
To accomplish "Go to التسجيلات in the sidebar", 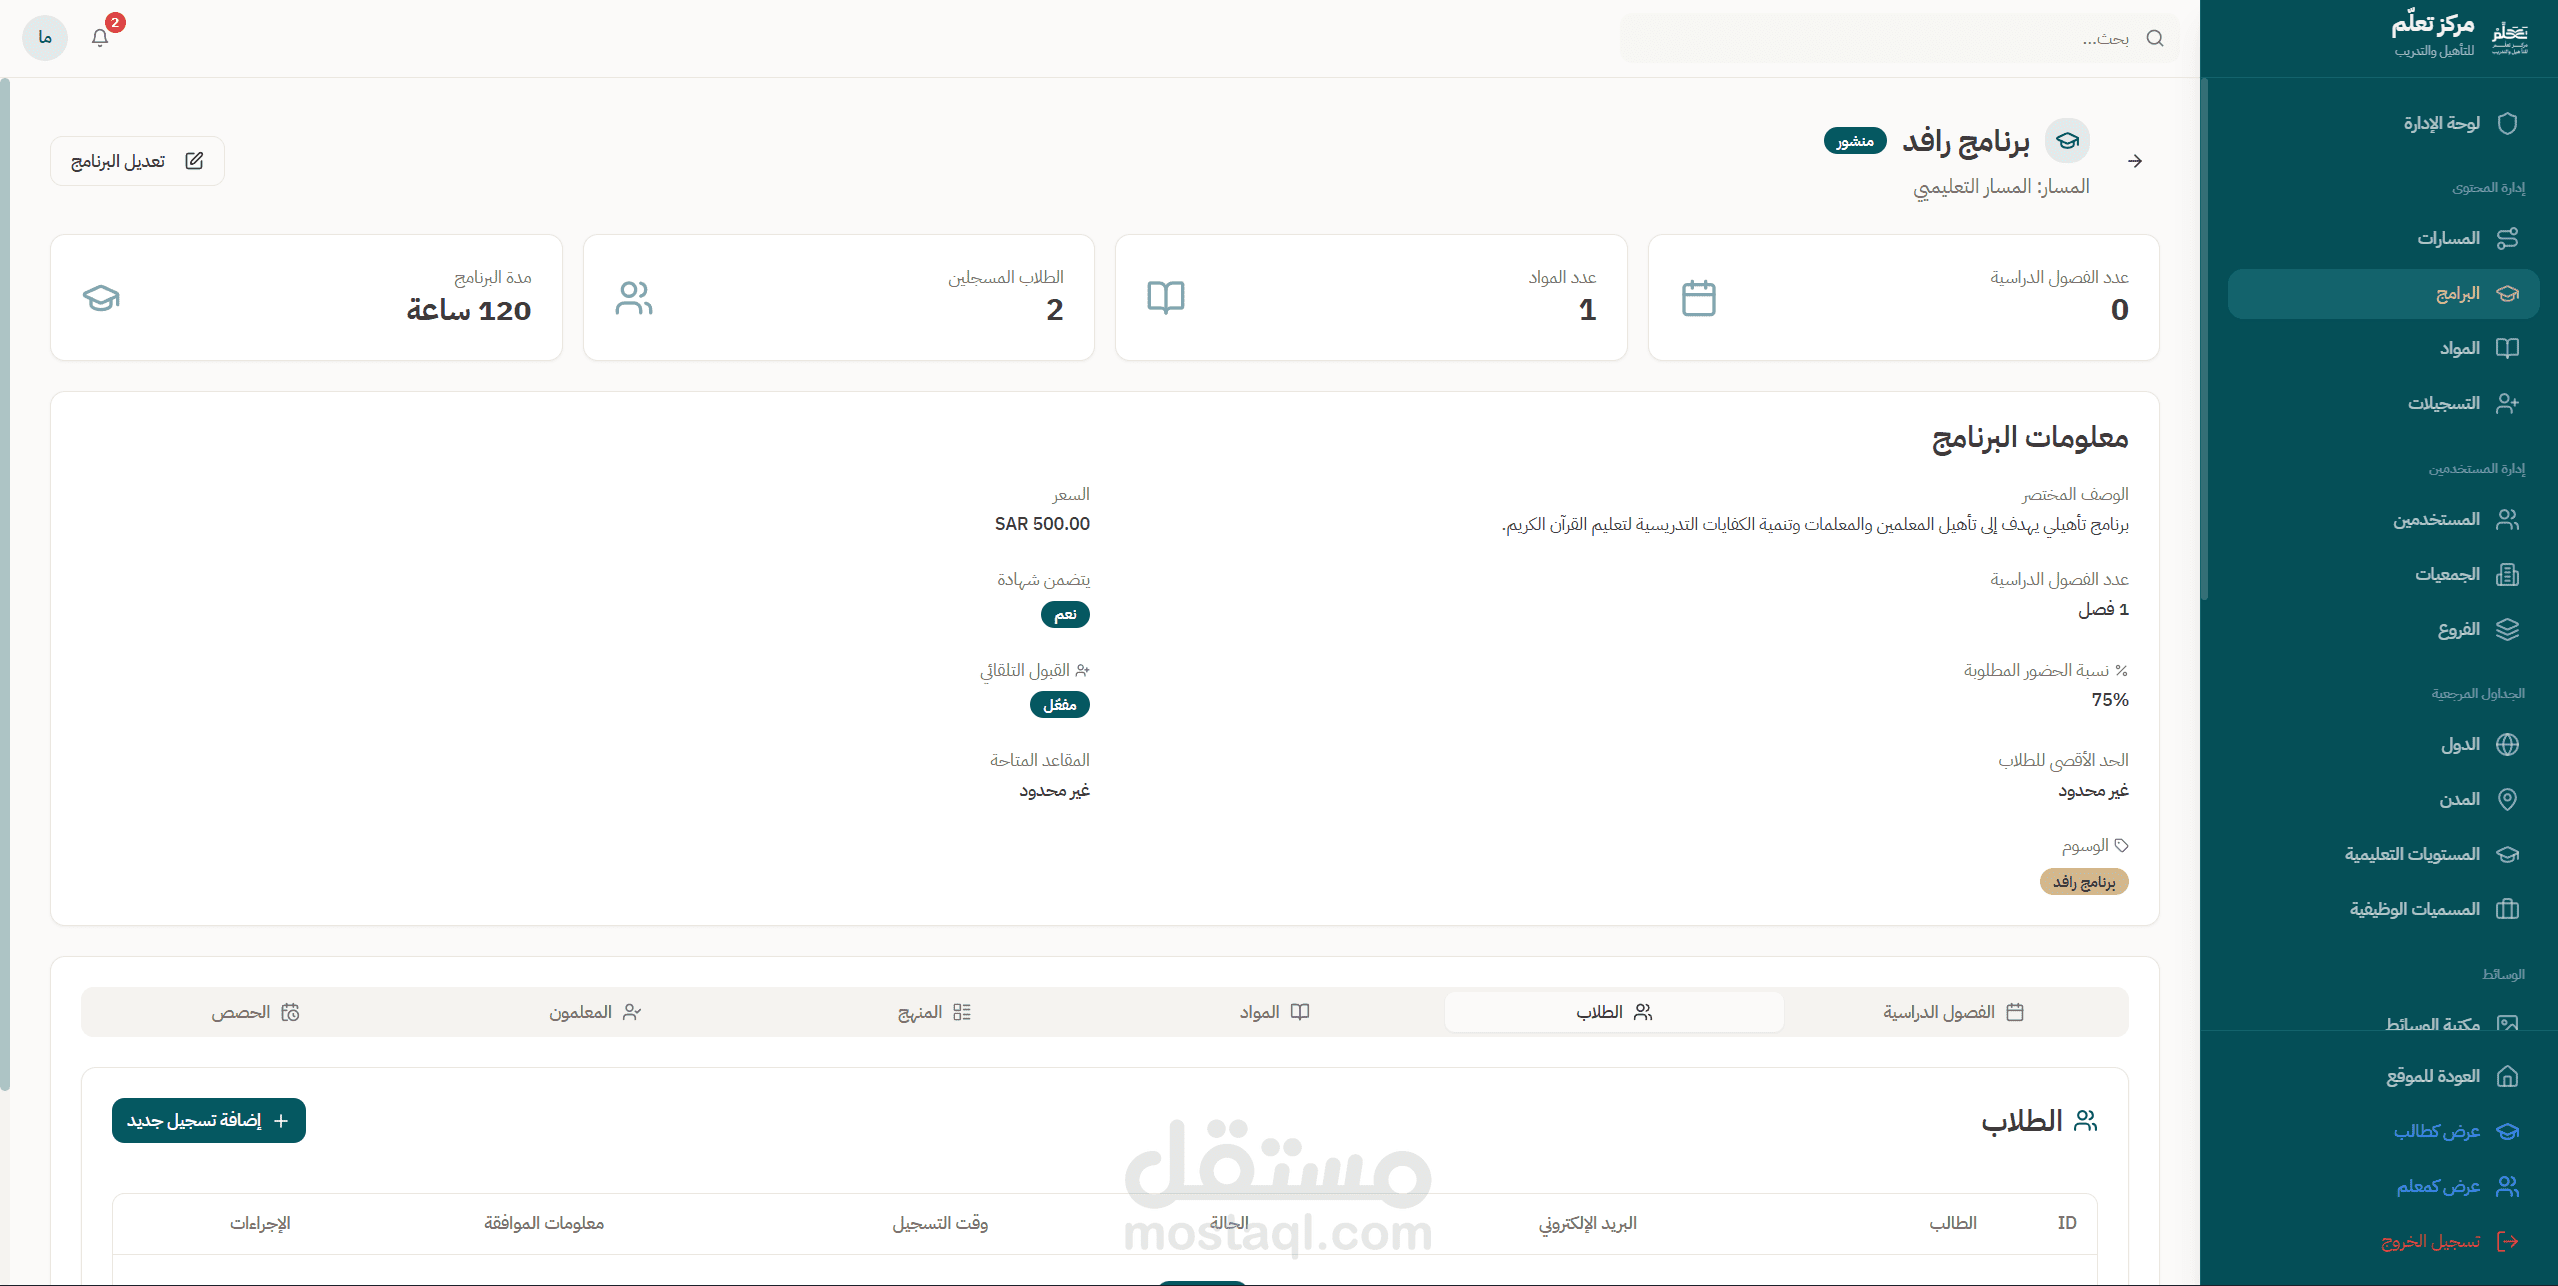I will tap(2443, 403).
